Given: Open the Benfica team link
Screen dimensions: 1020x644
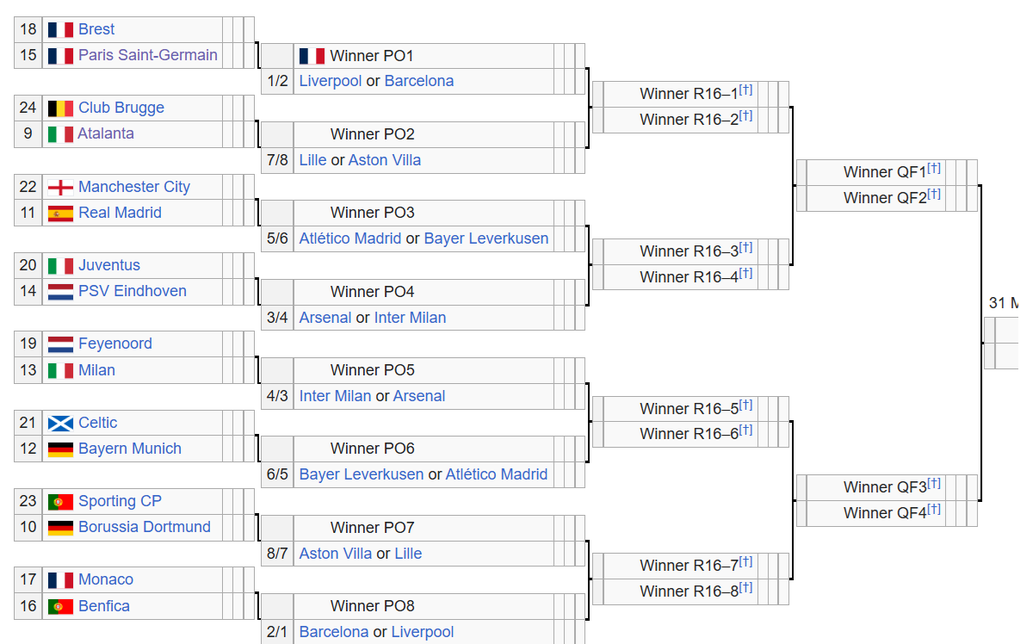Looking at the screenshot, I should point(104,606).
